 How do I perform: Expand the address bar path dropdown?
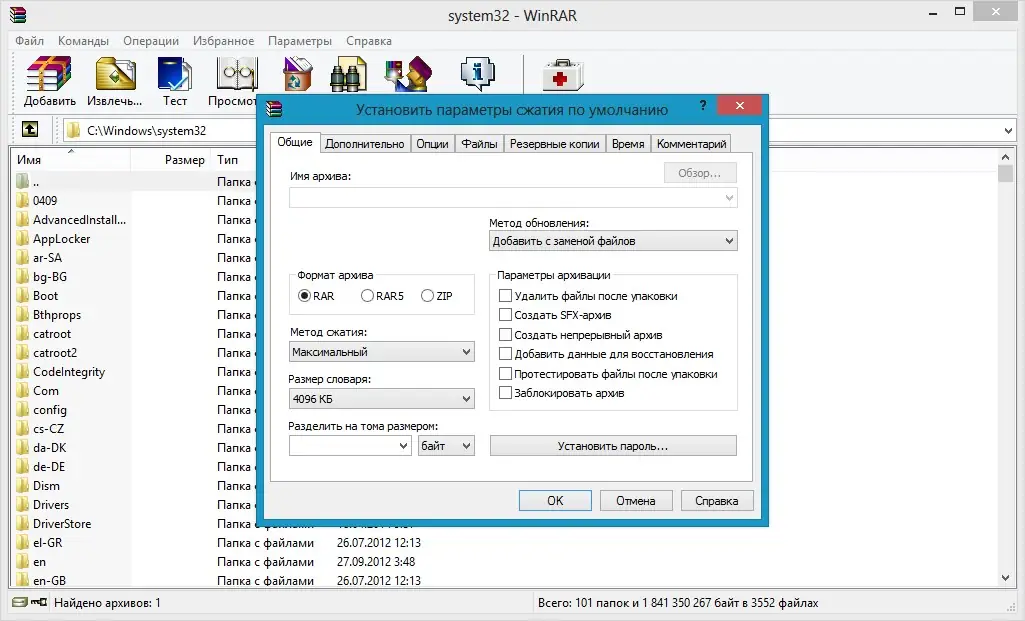click(1008, 130)
